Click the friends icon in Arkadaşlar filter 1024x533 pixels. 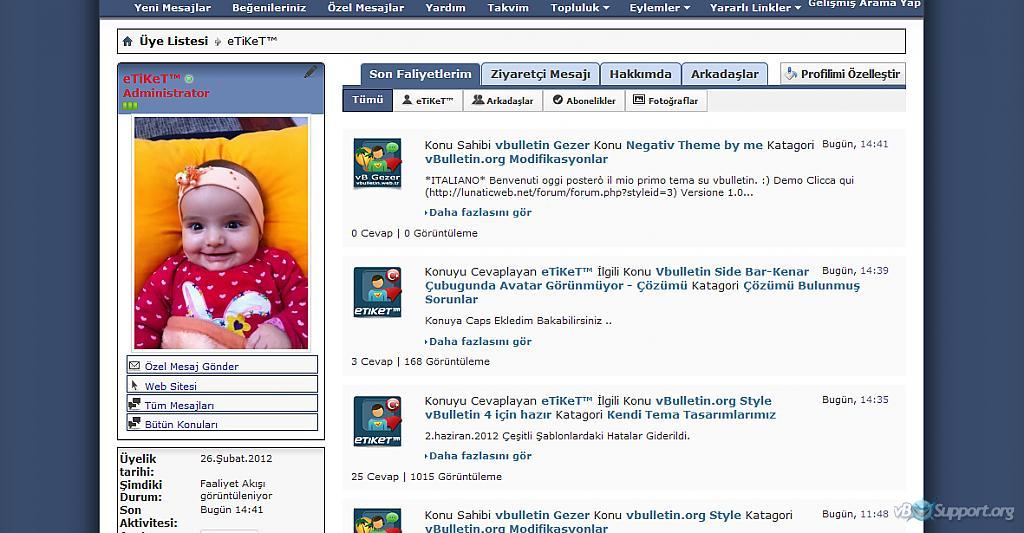click(x=478, y=101)
